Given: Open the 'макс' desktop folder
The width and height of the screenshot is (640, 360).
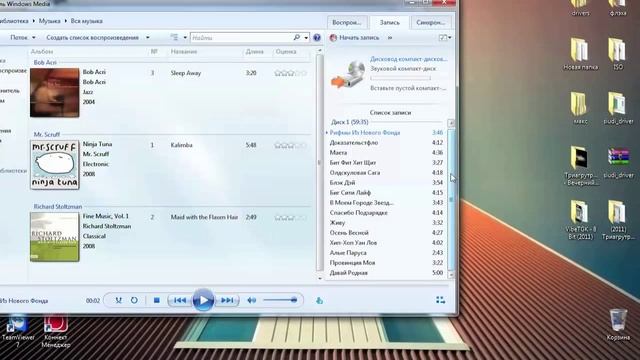Looking at the screenshot, I should [580, 108].
